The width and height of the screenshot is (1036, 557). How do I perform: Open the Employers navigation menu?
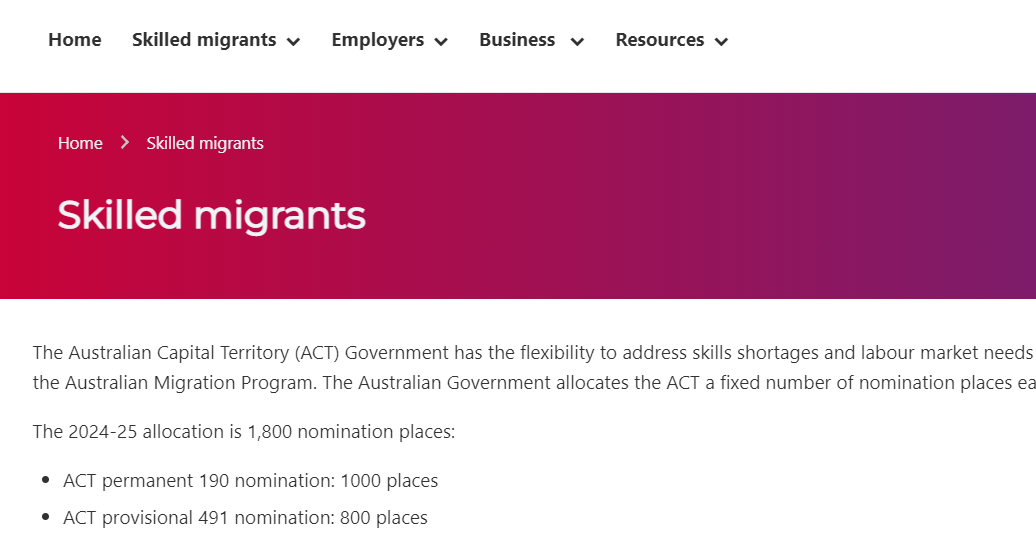[378, 40]
